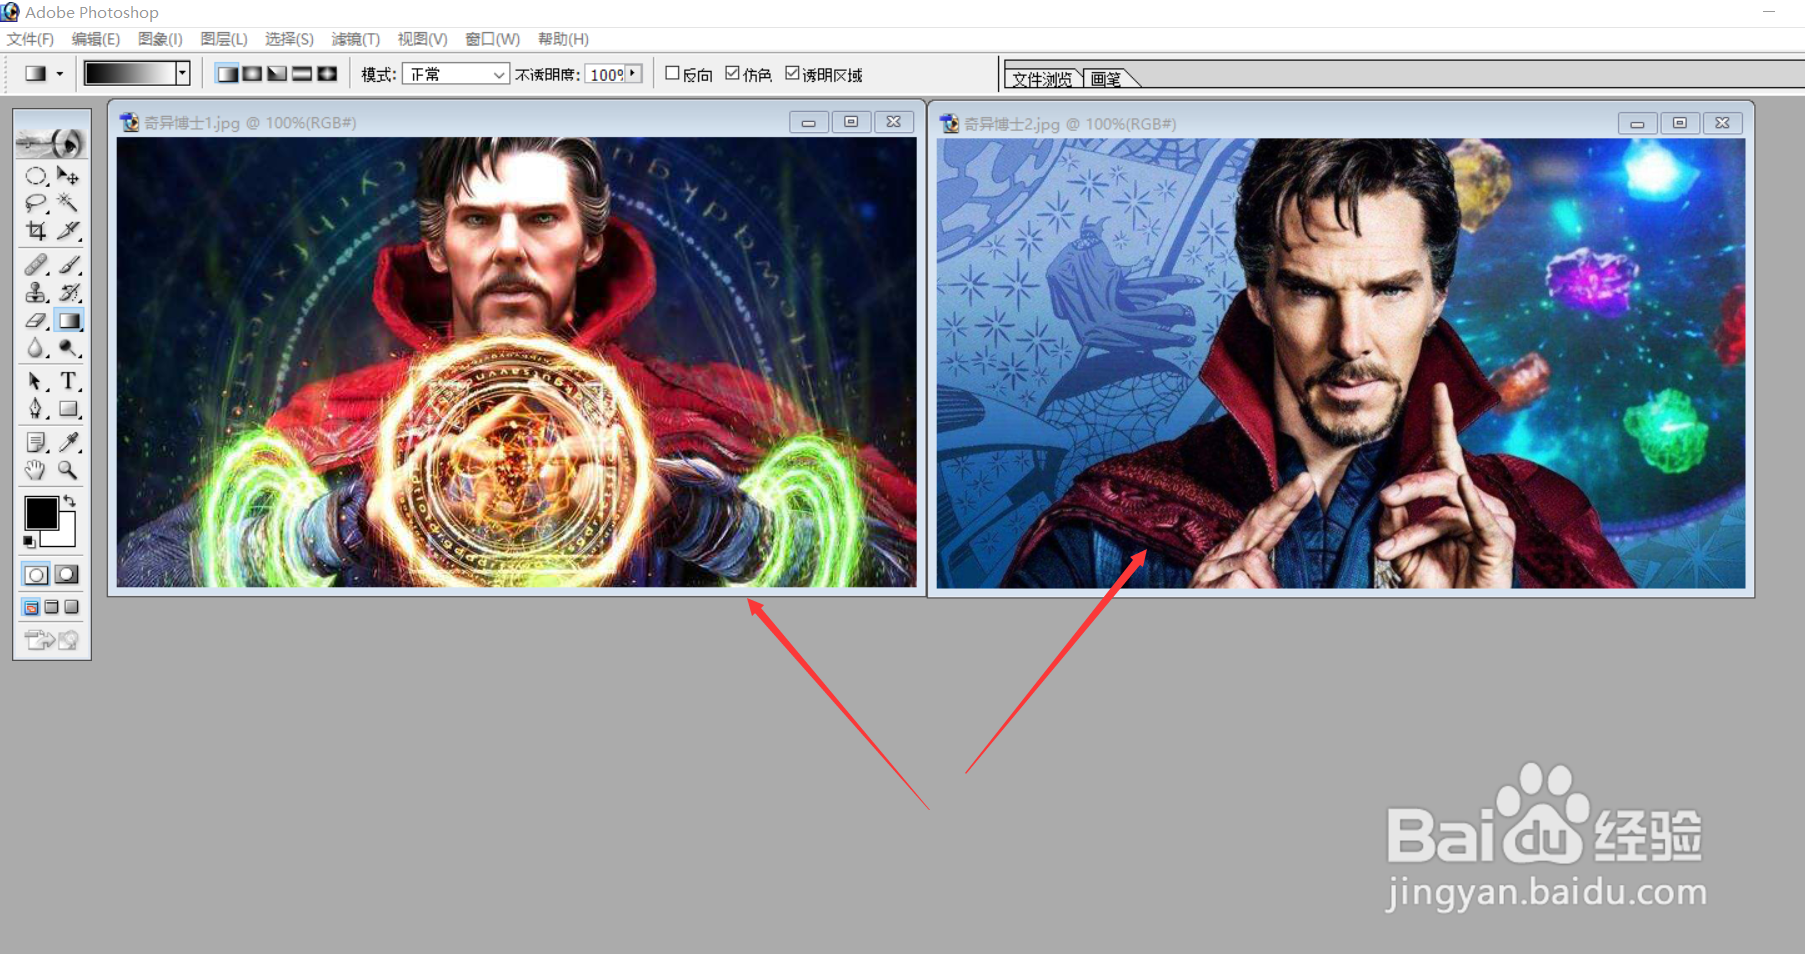Switch to the 画笔 tab
The image size is (1805, 954).
(1106, 79)
